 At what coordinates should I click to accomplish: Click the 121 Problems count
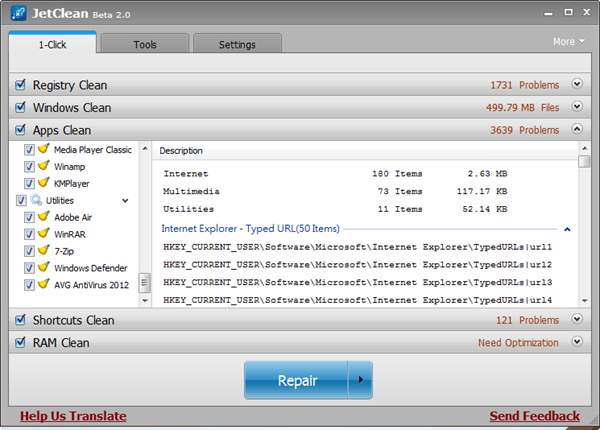[x=527, y=320]
